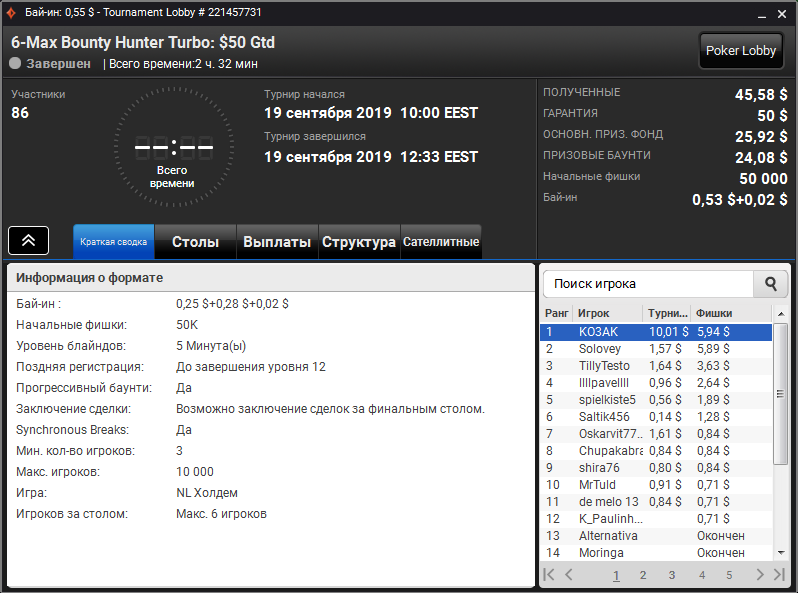798x593 pixels.
Task: Switch to the Выплаты tab
Action: [277, 242]
